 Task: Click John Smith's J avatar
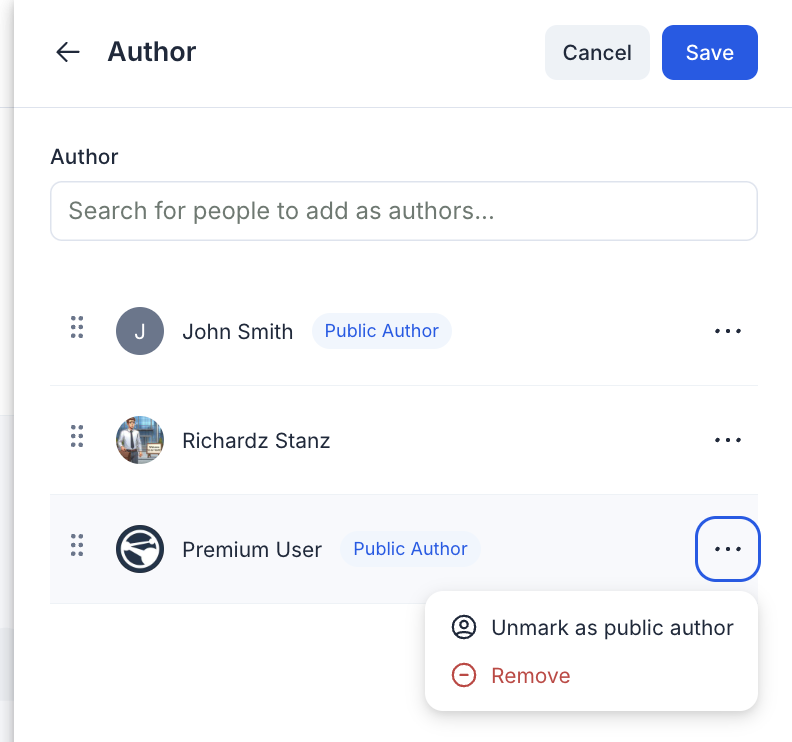pyautogui.click(x=140, y=331)
